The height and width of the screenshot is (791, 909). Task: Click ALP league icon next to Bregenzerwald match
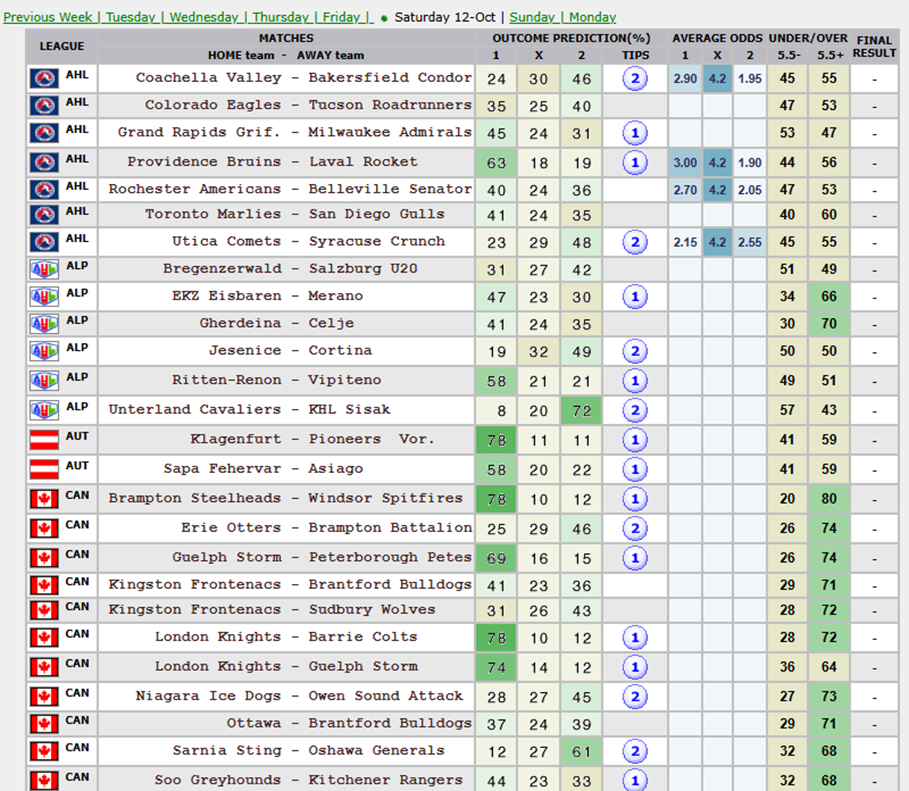pyautogui.click(x=44, y=269)
